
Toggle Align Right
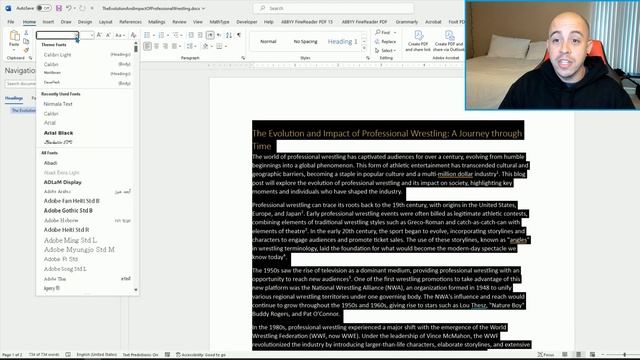click(165, 46)
